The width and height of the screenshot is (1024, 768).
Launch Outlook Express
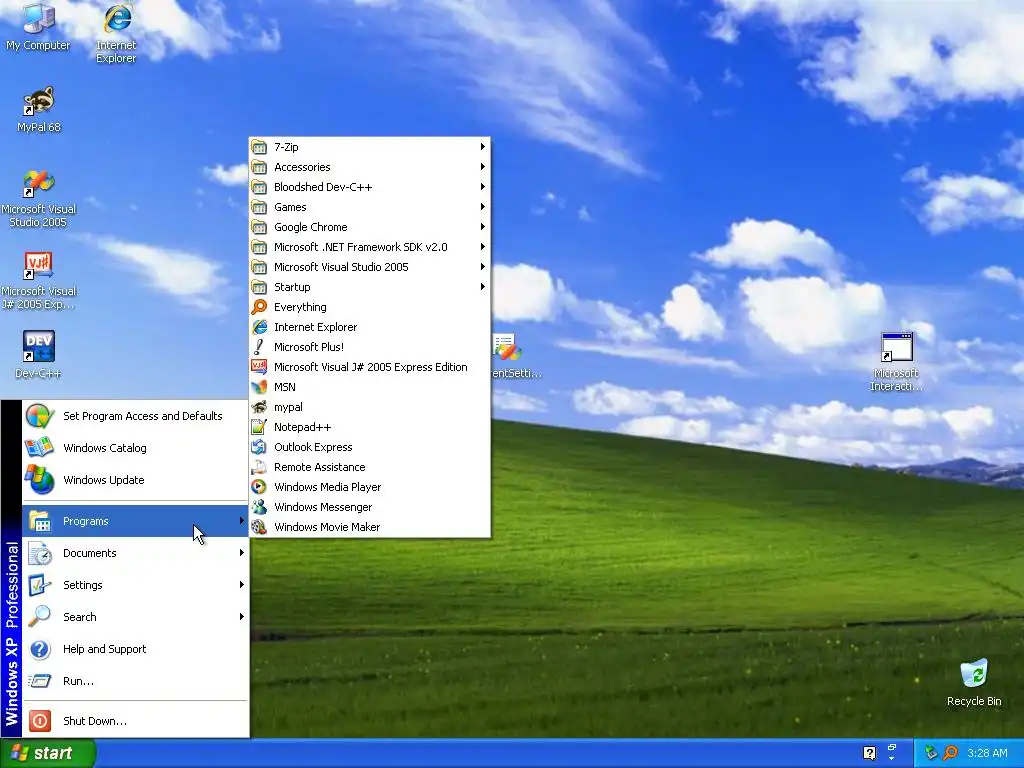tap(370, 447)
